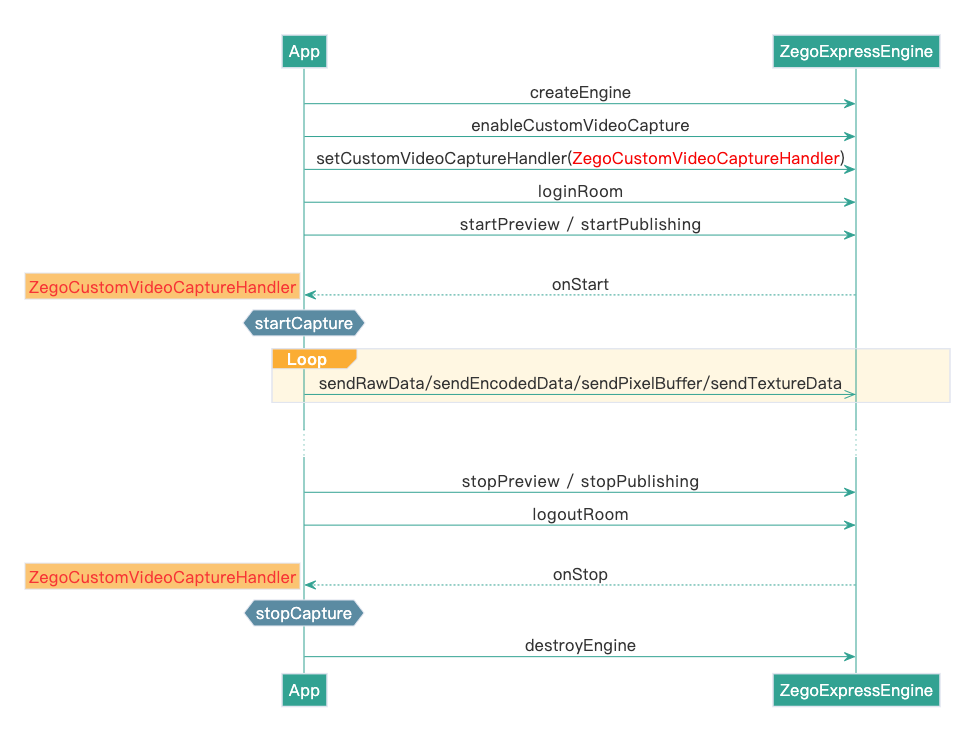This screenshot has width=976, height=742.
Task: Click the top App participant box
Action: pos(304,52)
